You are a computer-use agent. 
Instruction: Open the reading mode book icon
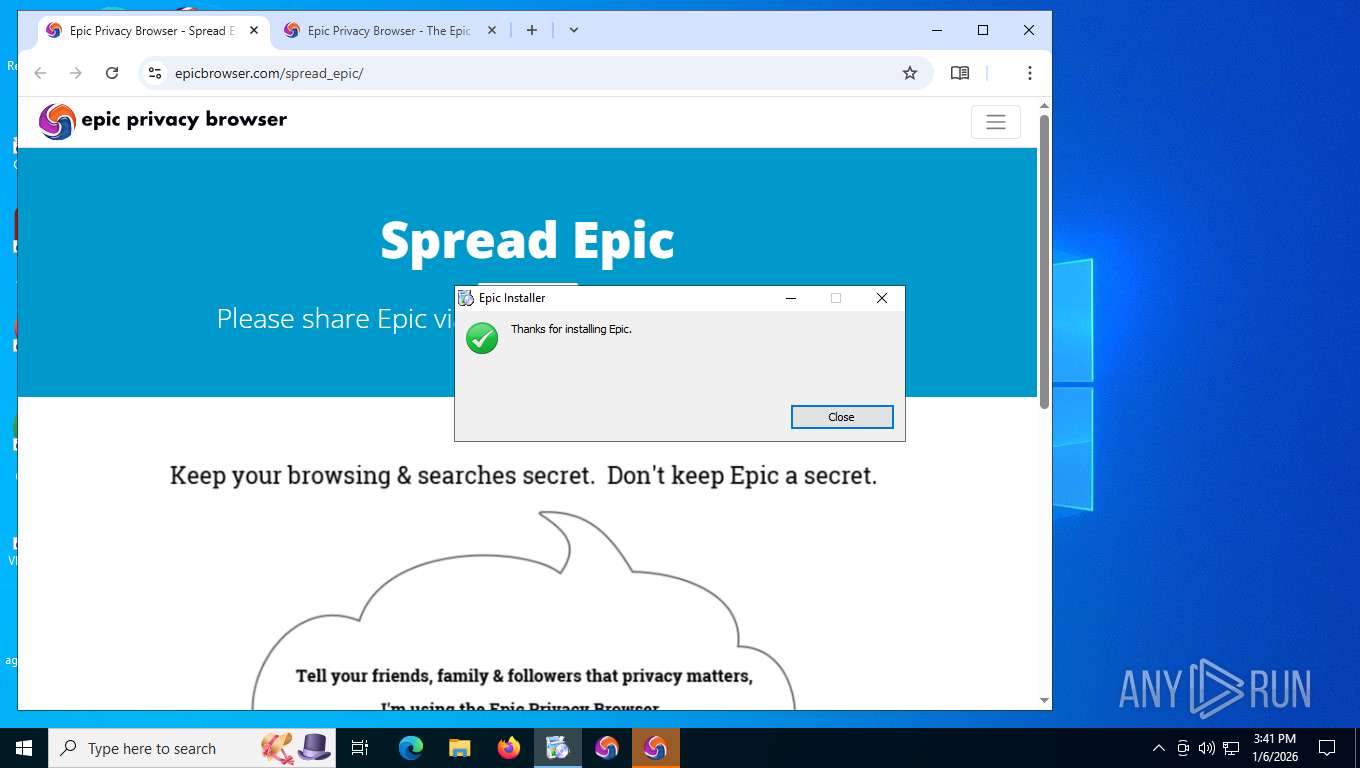click(960, 73)
